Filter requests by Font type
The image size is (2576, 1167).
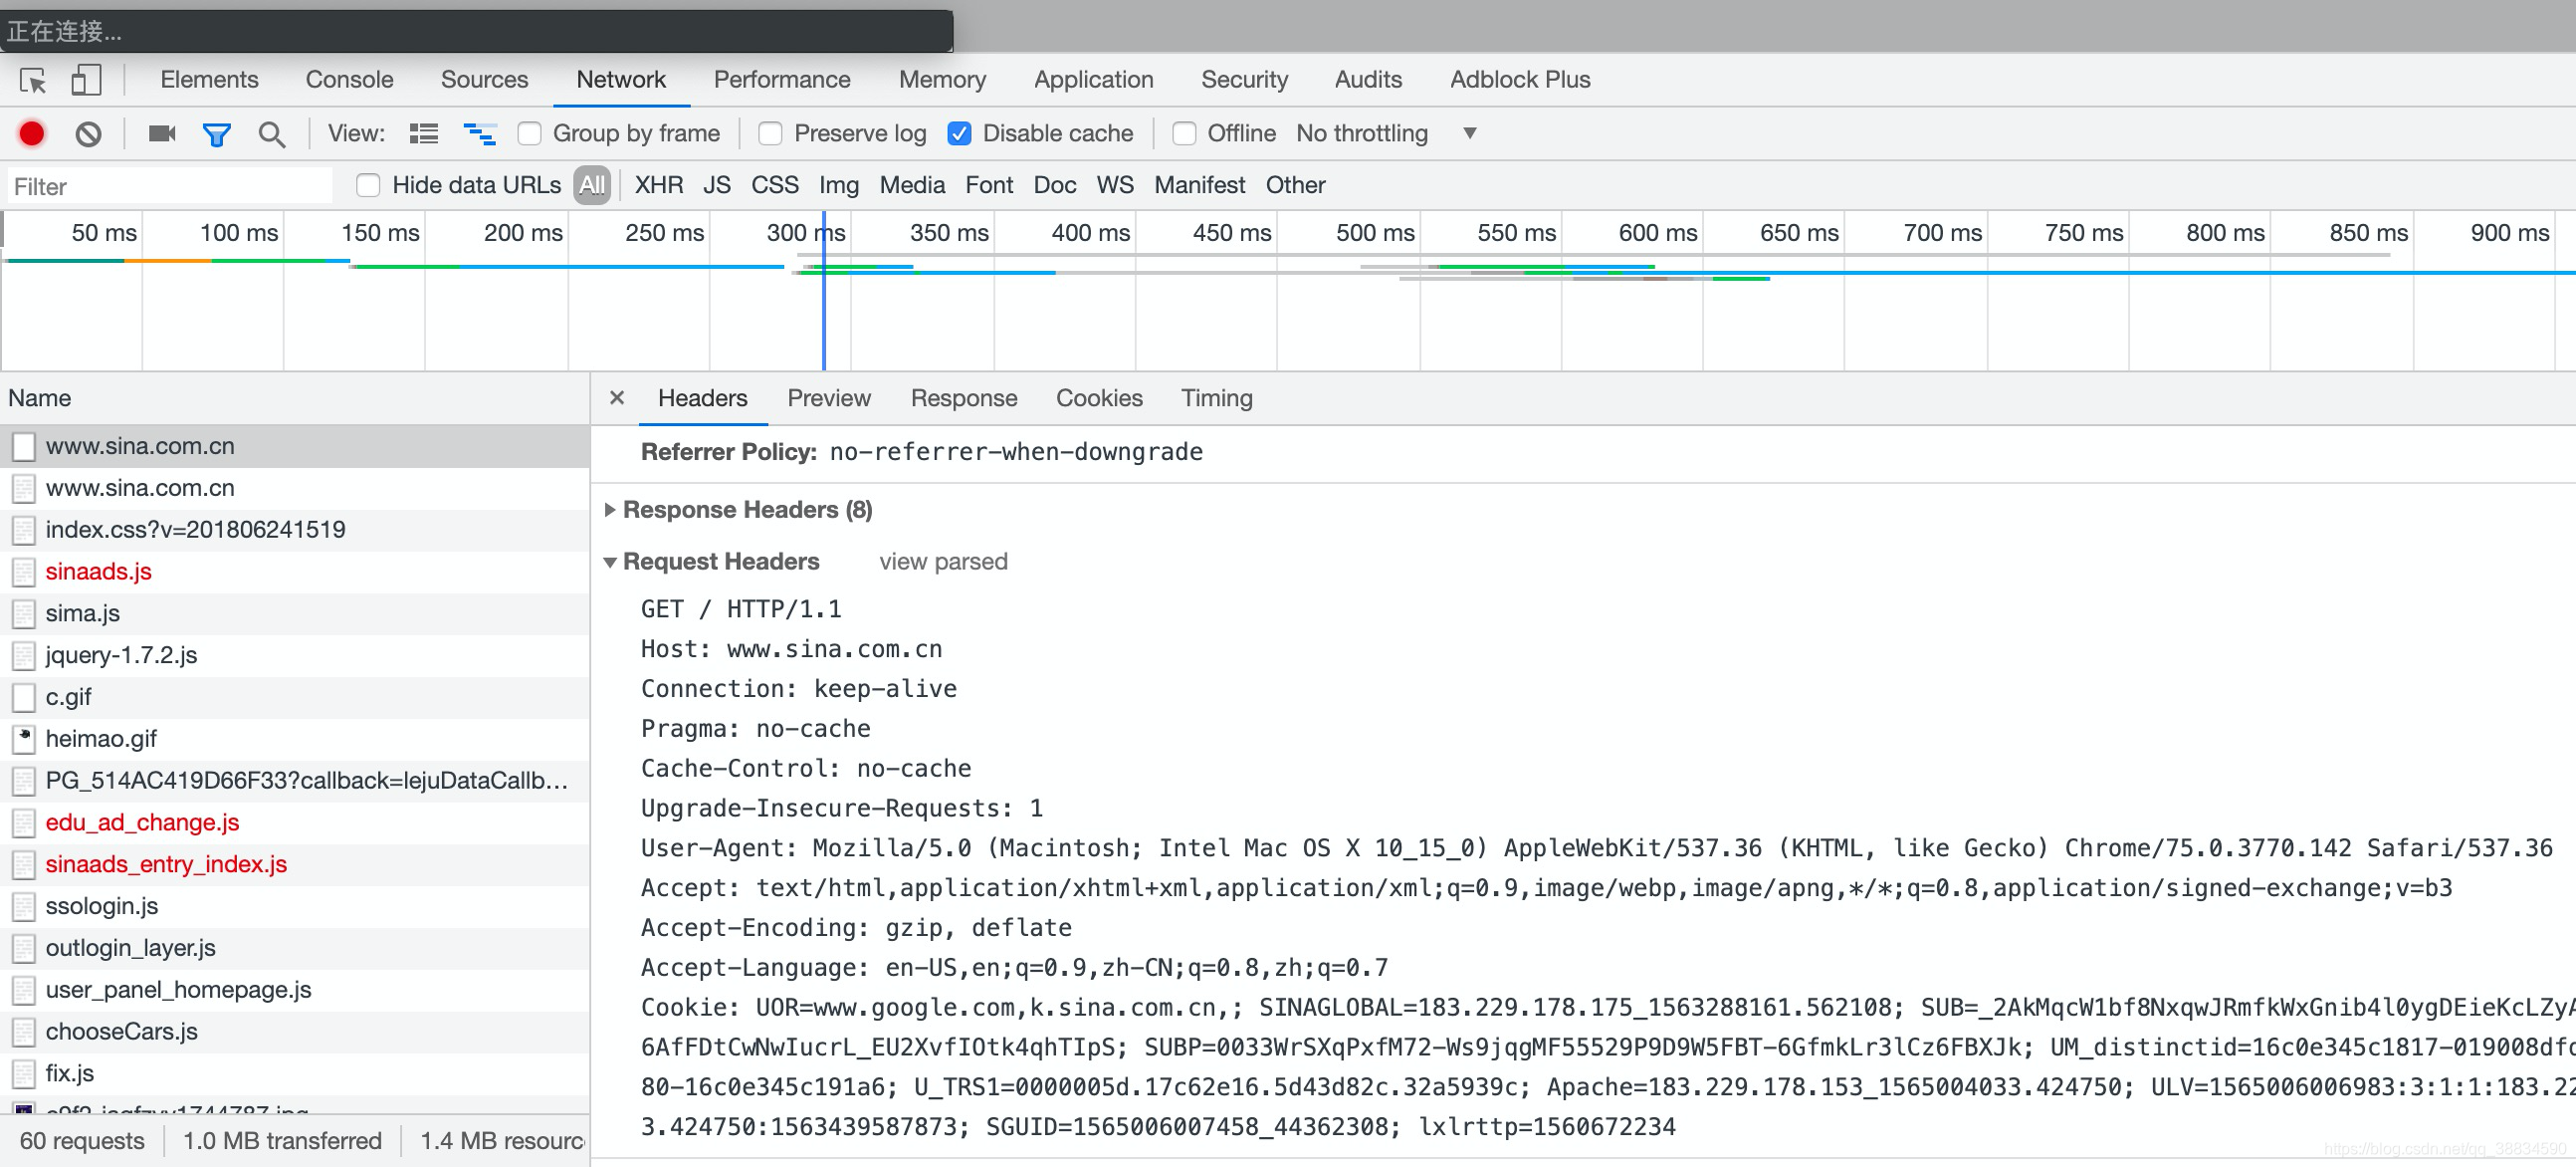click(x=989, y=185)
